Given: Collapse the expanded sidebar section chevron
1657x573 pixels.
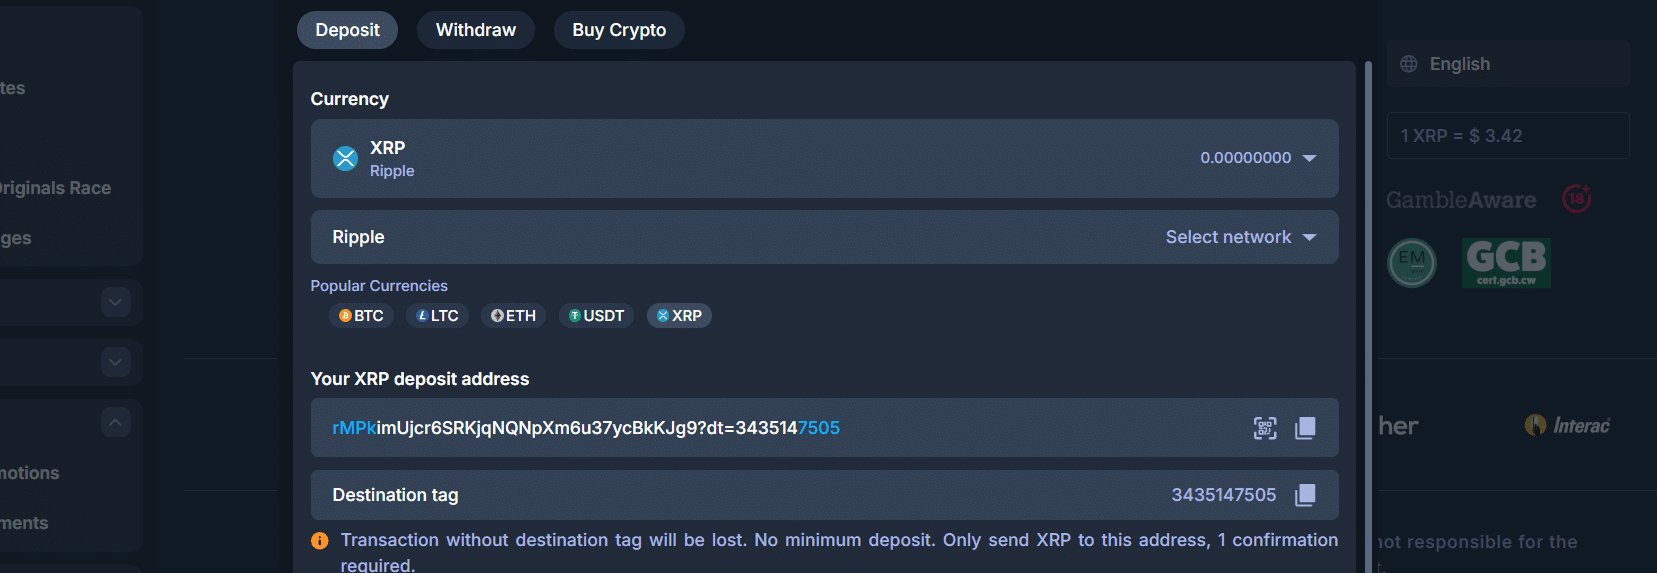Looking at the screenshot, I should coord(116,422).
